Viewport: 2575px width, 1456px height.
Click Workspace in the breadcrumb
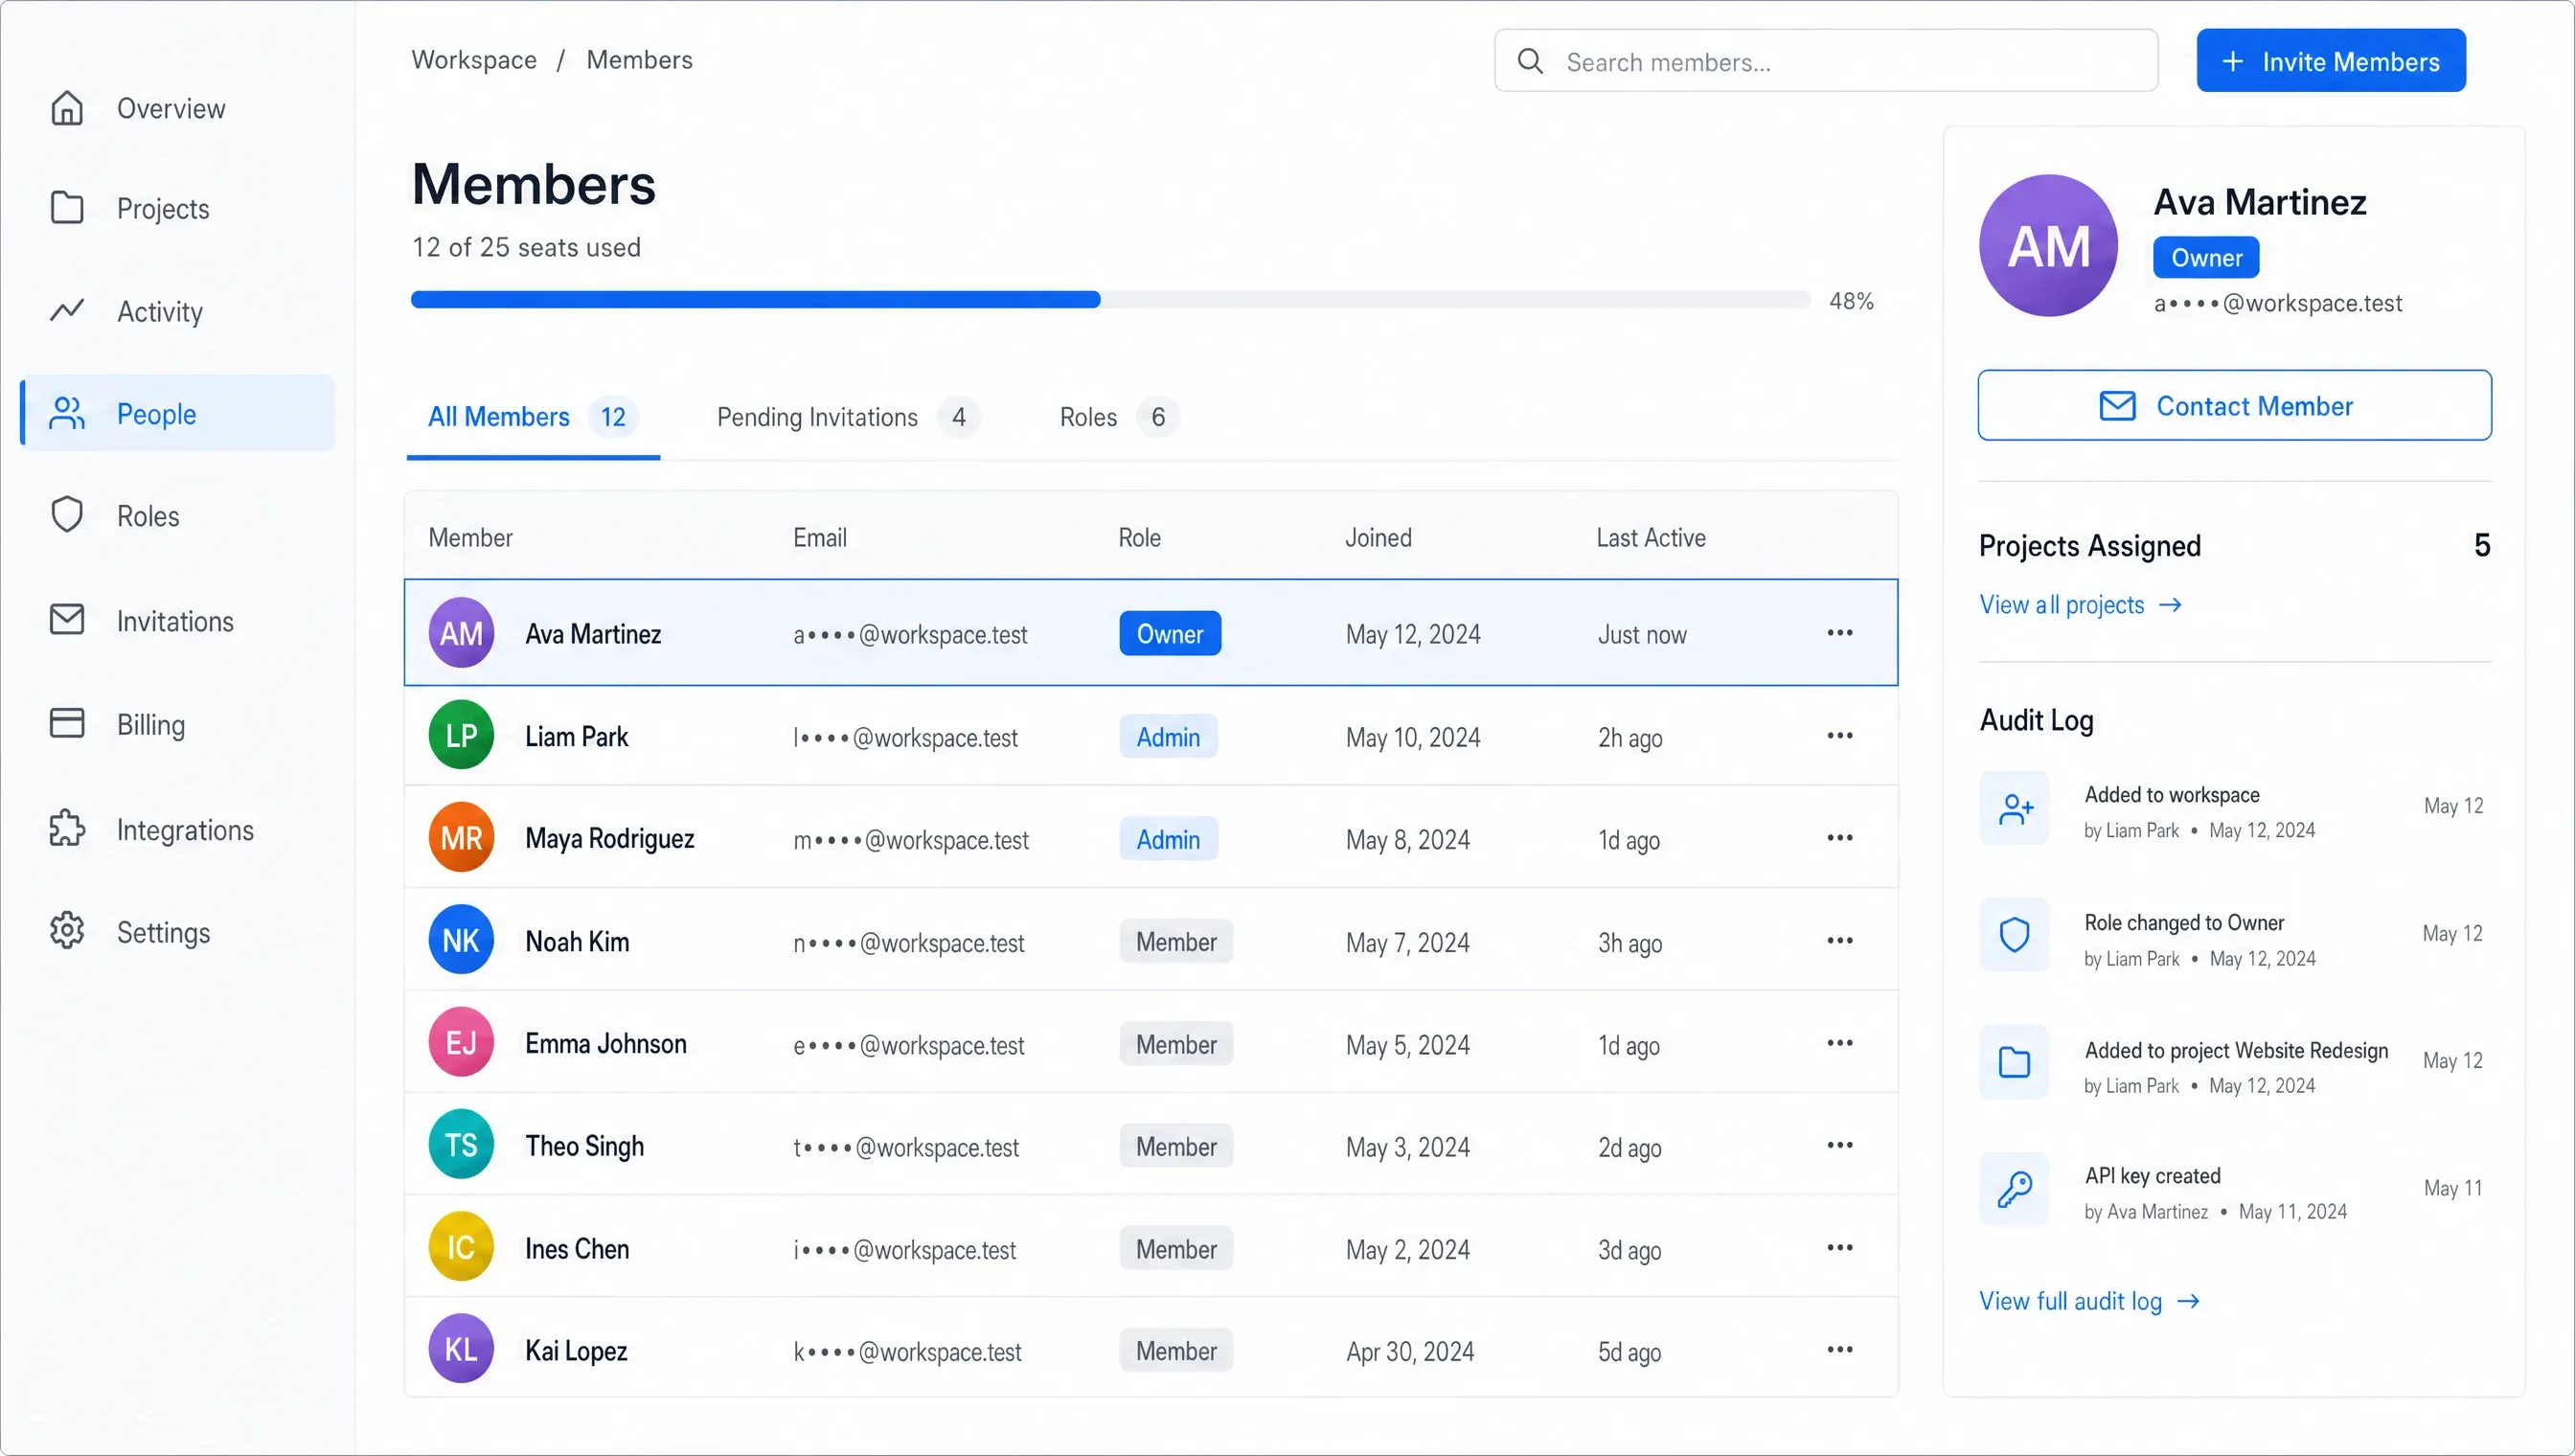(x=474, y=60)
